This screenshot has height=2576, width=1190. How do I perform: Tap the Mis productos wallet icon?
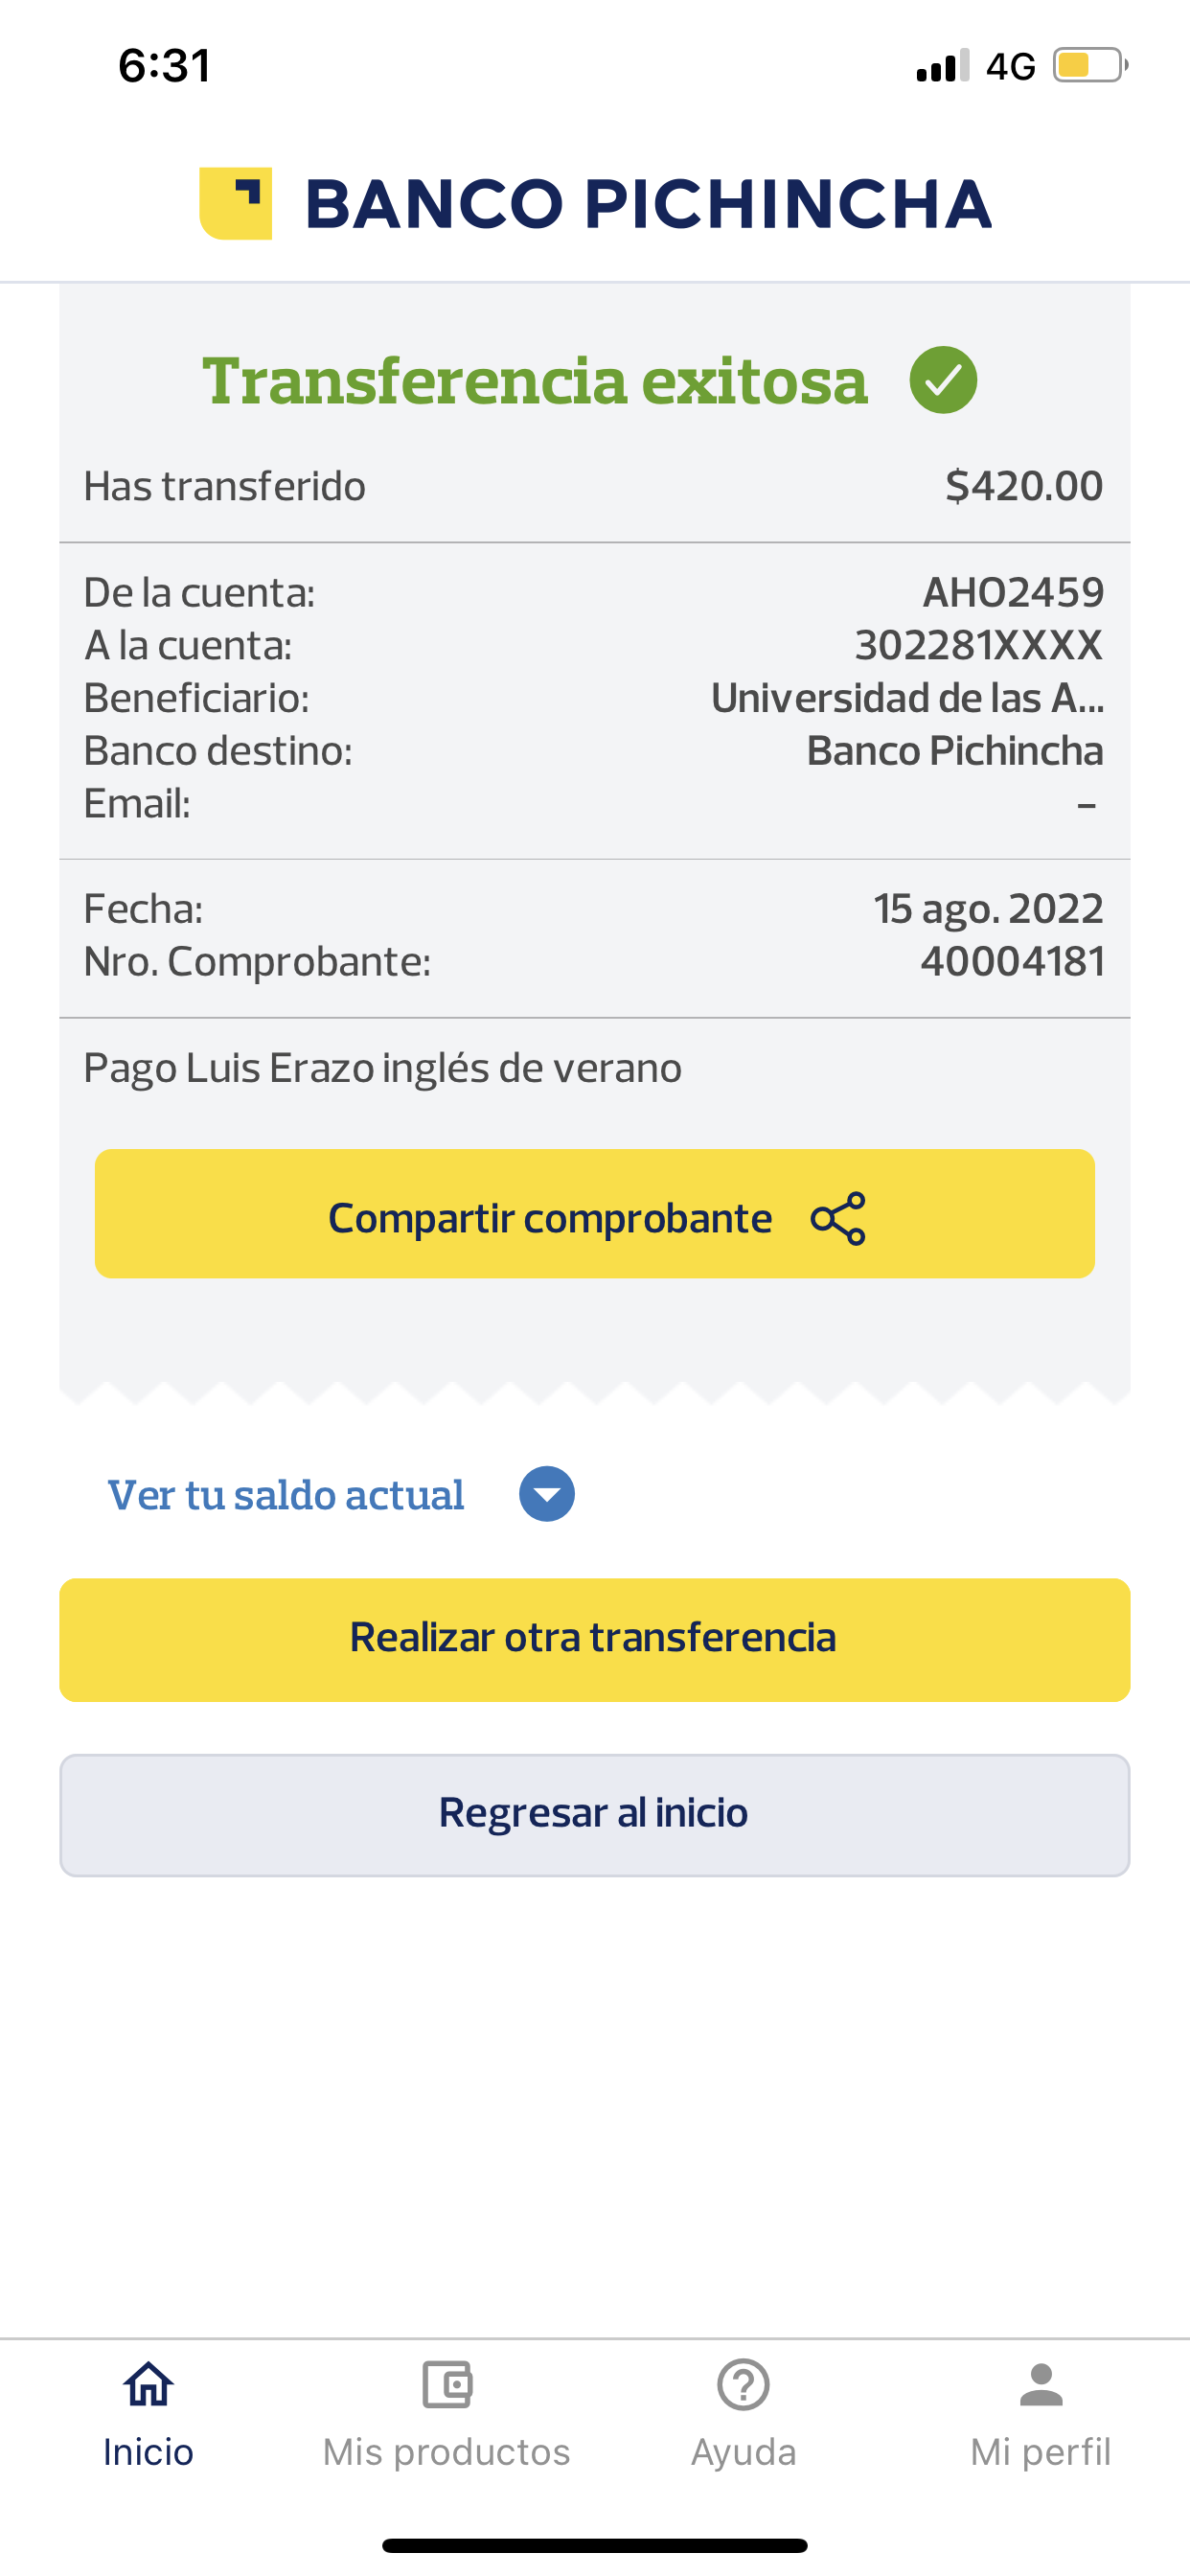[446, 2384]
